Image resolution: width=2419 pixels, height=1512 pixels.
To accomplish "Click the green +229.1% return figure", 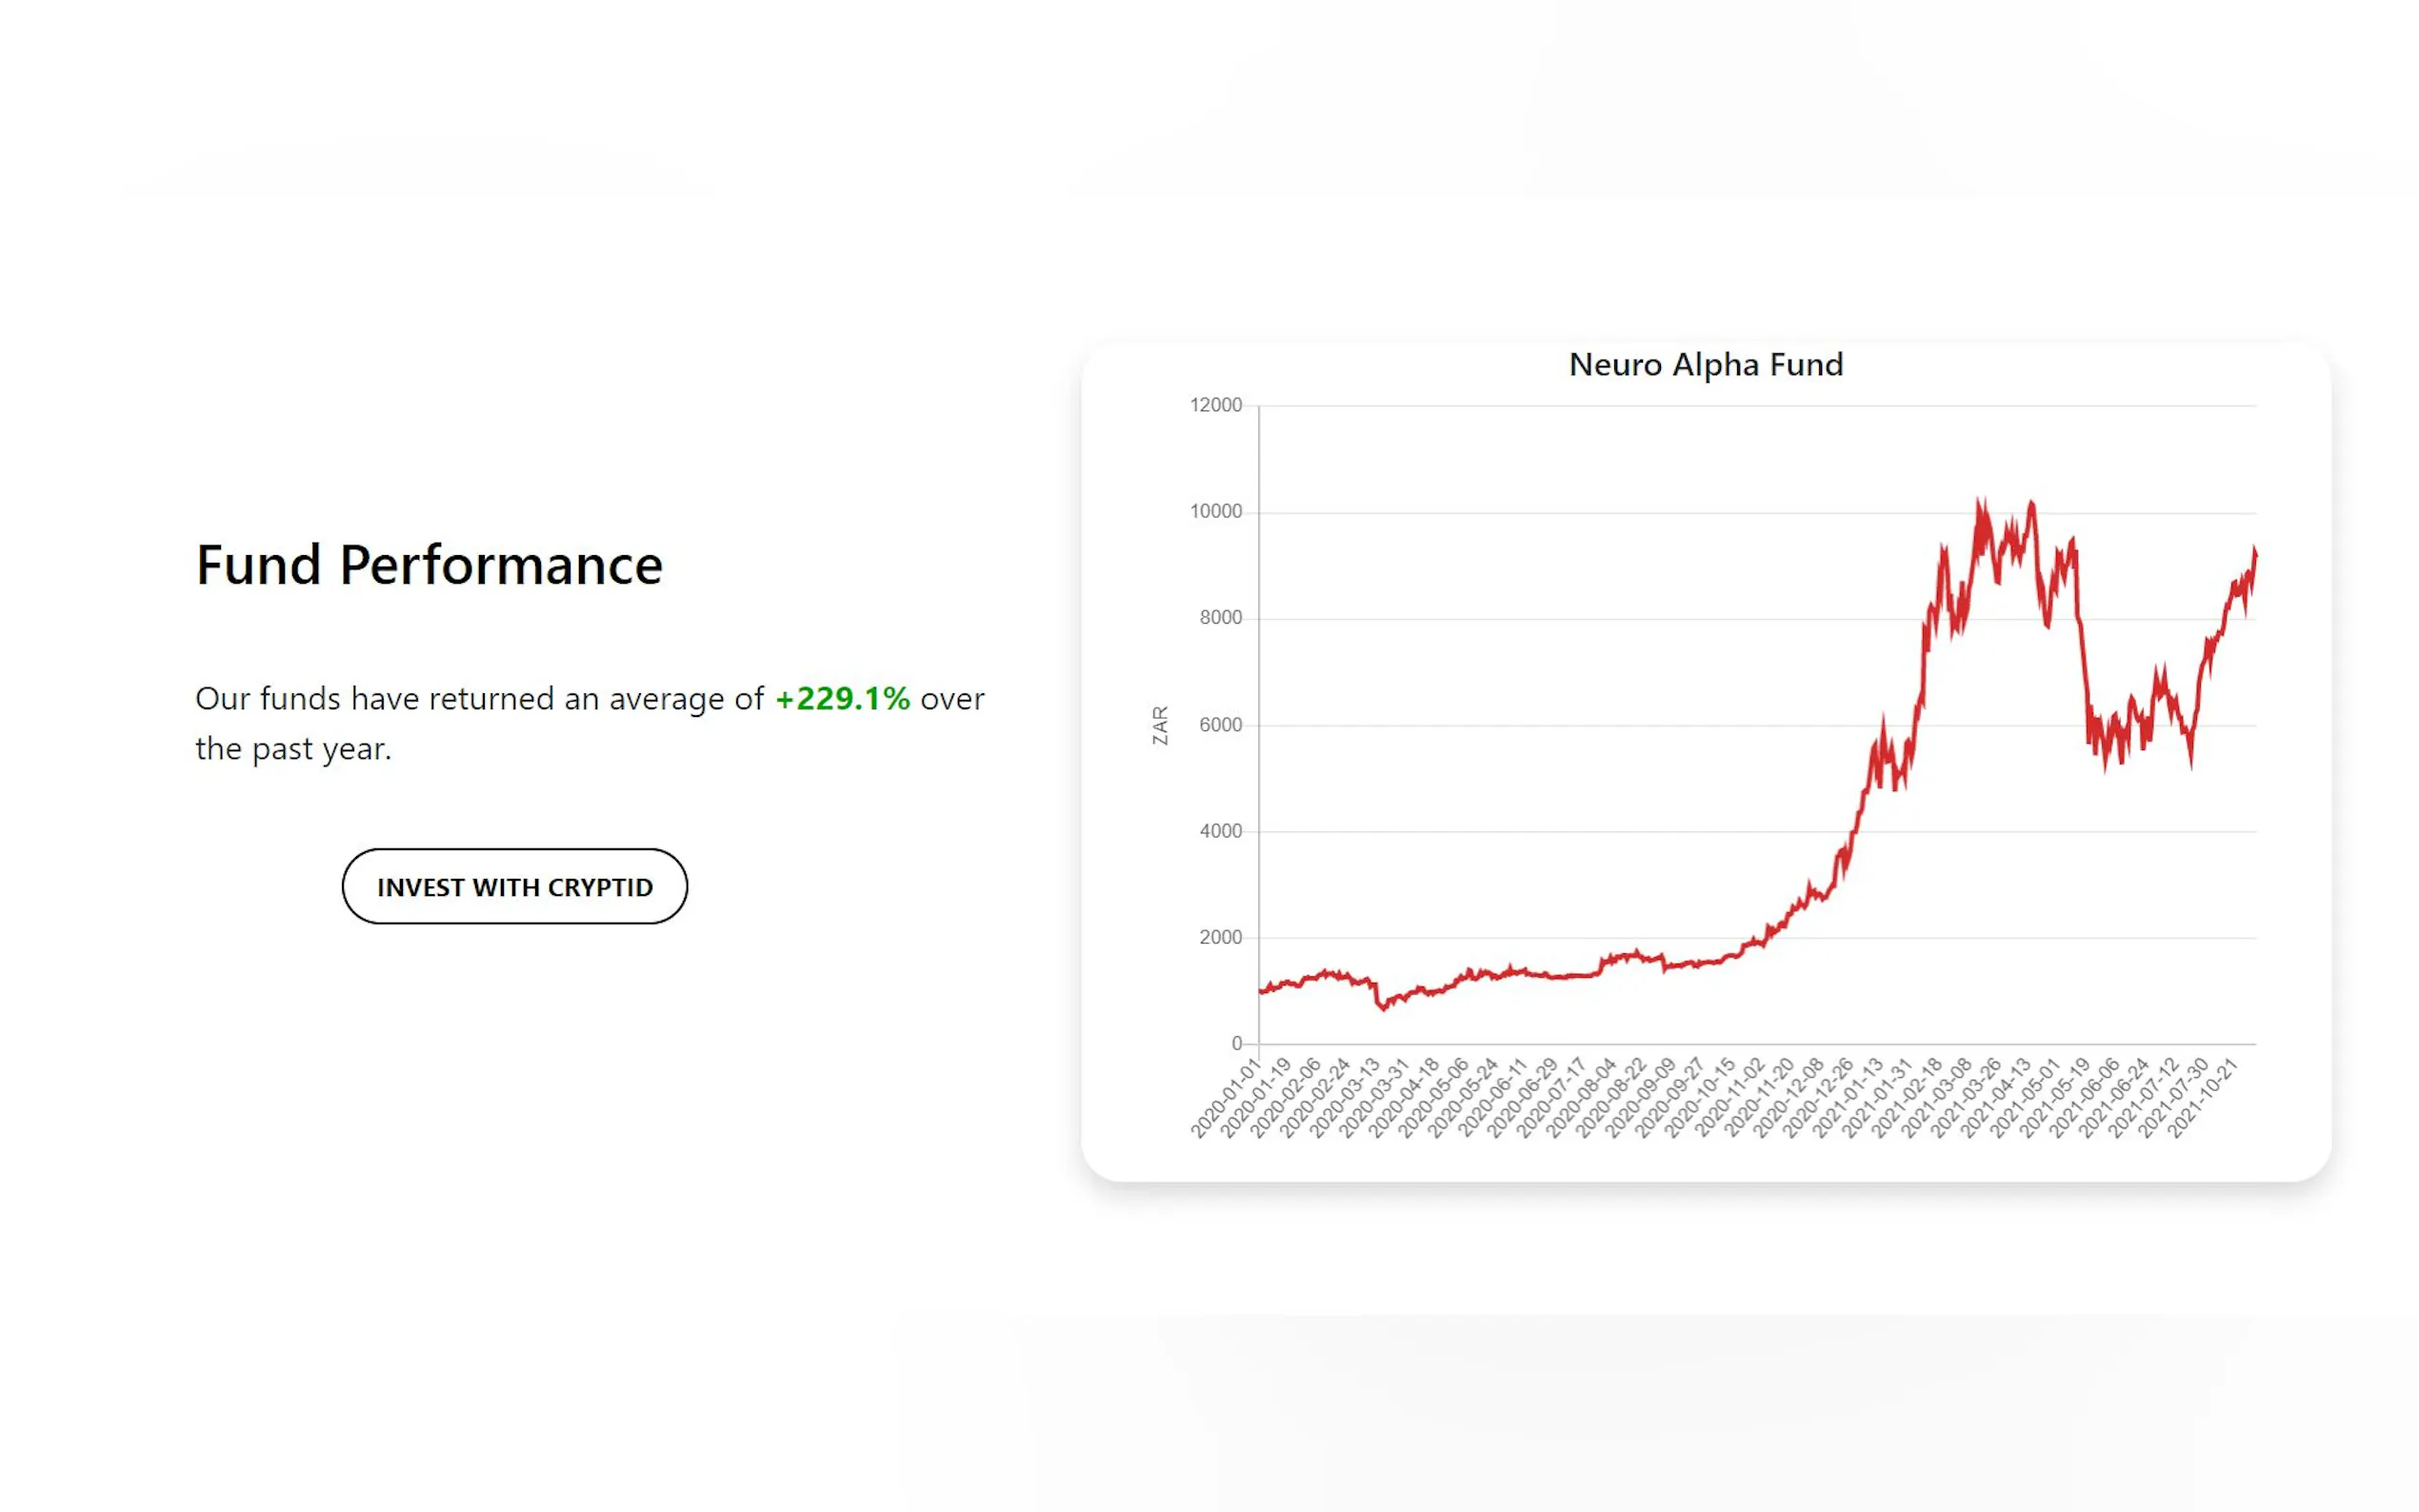I will coord(842,698).
